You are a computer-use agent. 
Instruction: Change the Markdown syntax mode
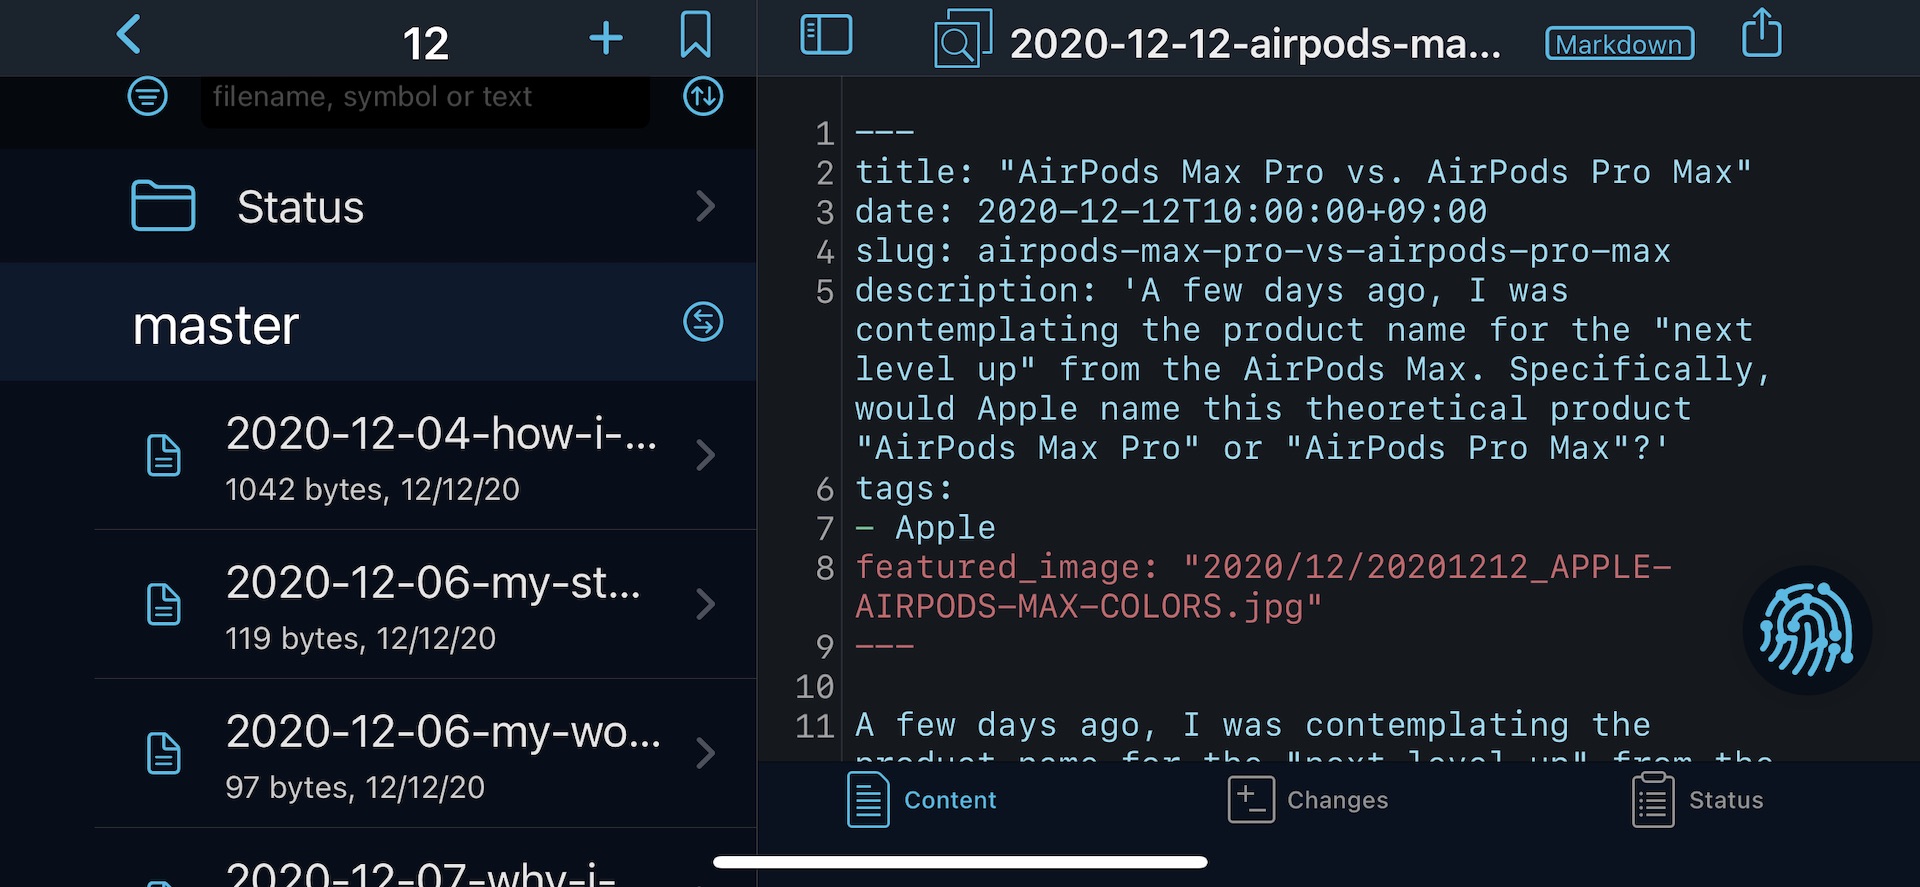tap(1619, 44)
